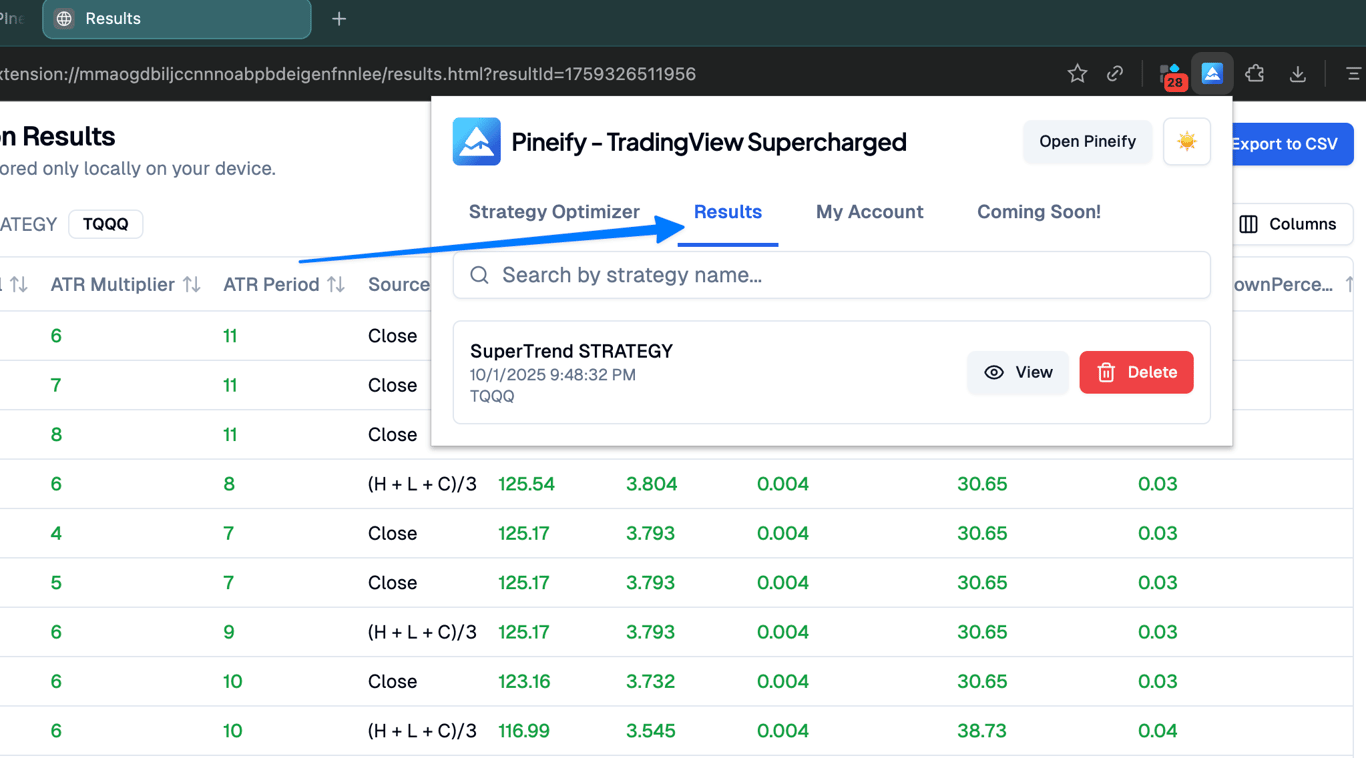Open the Coming Soon! tab

1038,212
